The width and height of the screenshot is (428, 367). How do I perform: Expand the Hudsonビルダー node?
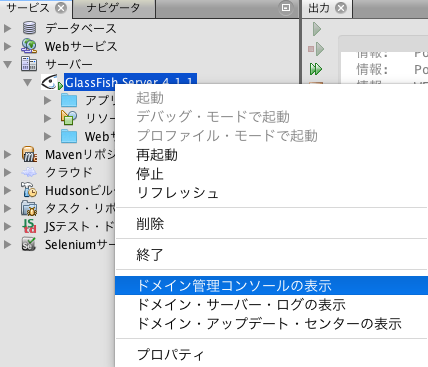7,190
